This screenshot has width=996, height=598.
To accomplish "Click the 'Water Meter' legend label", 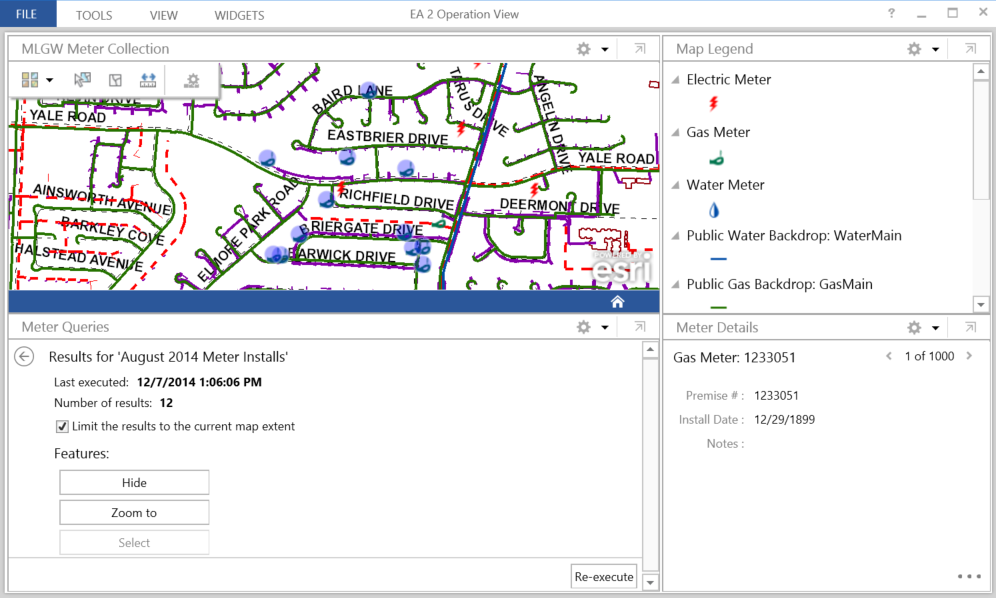I will point(725,185).
